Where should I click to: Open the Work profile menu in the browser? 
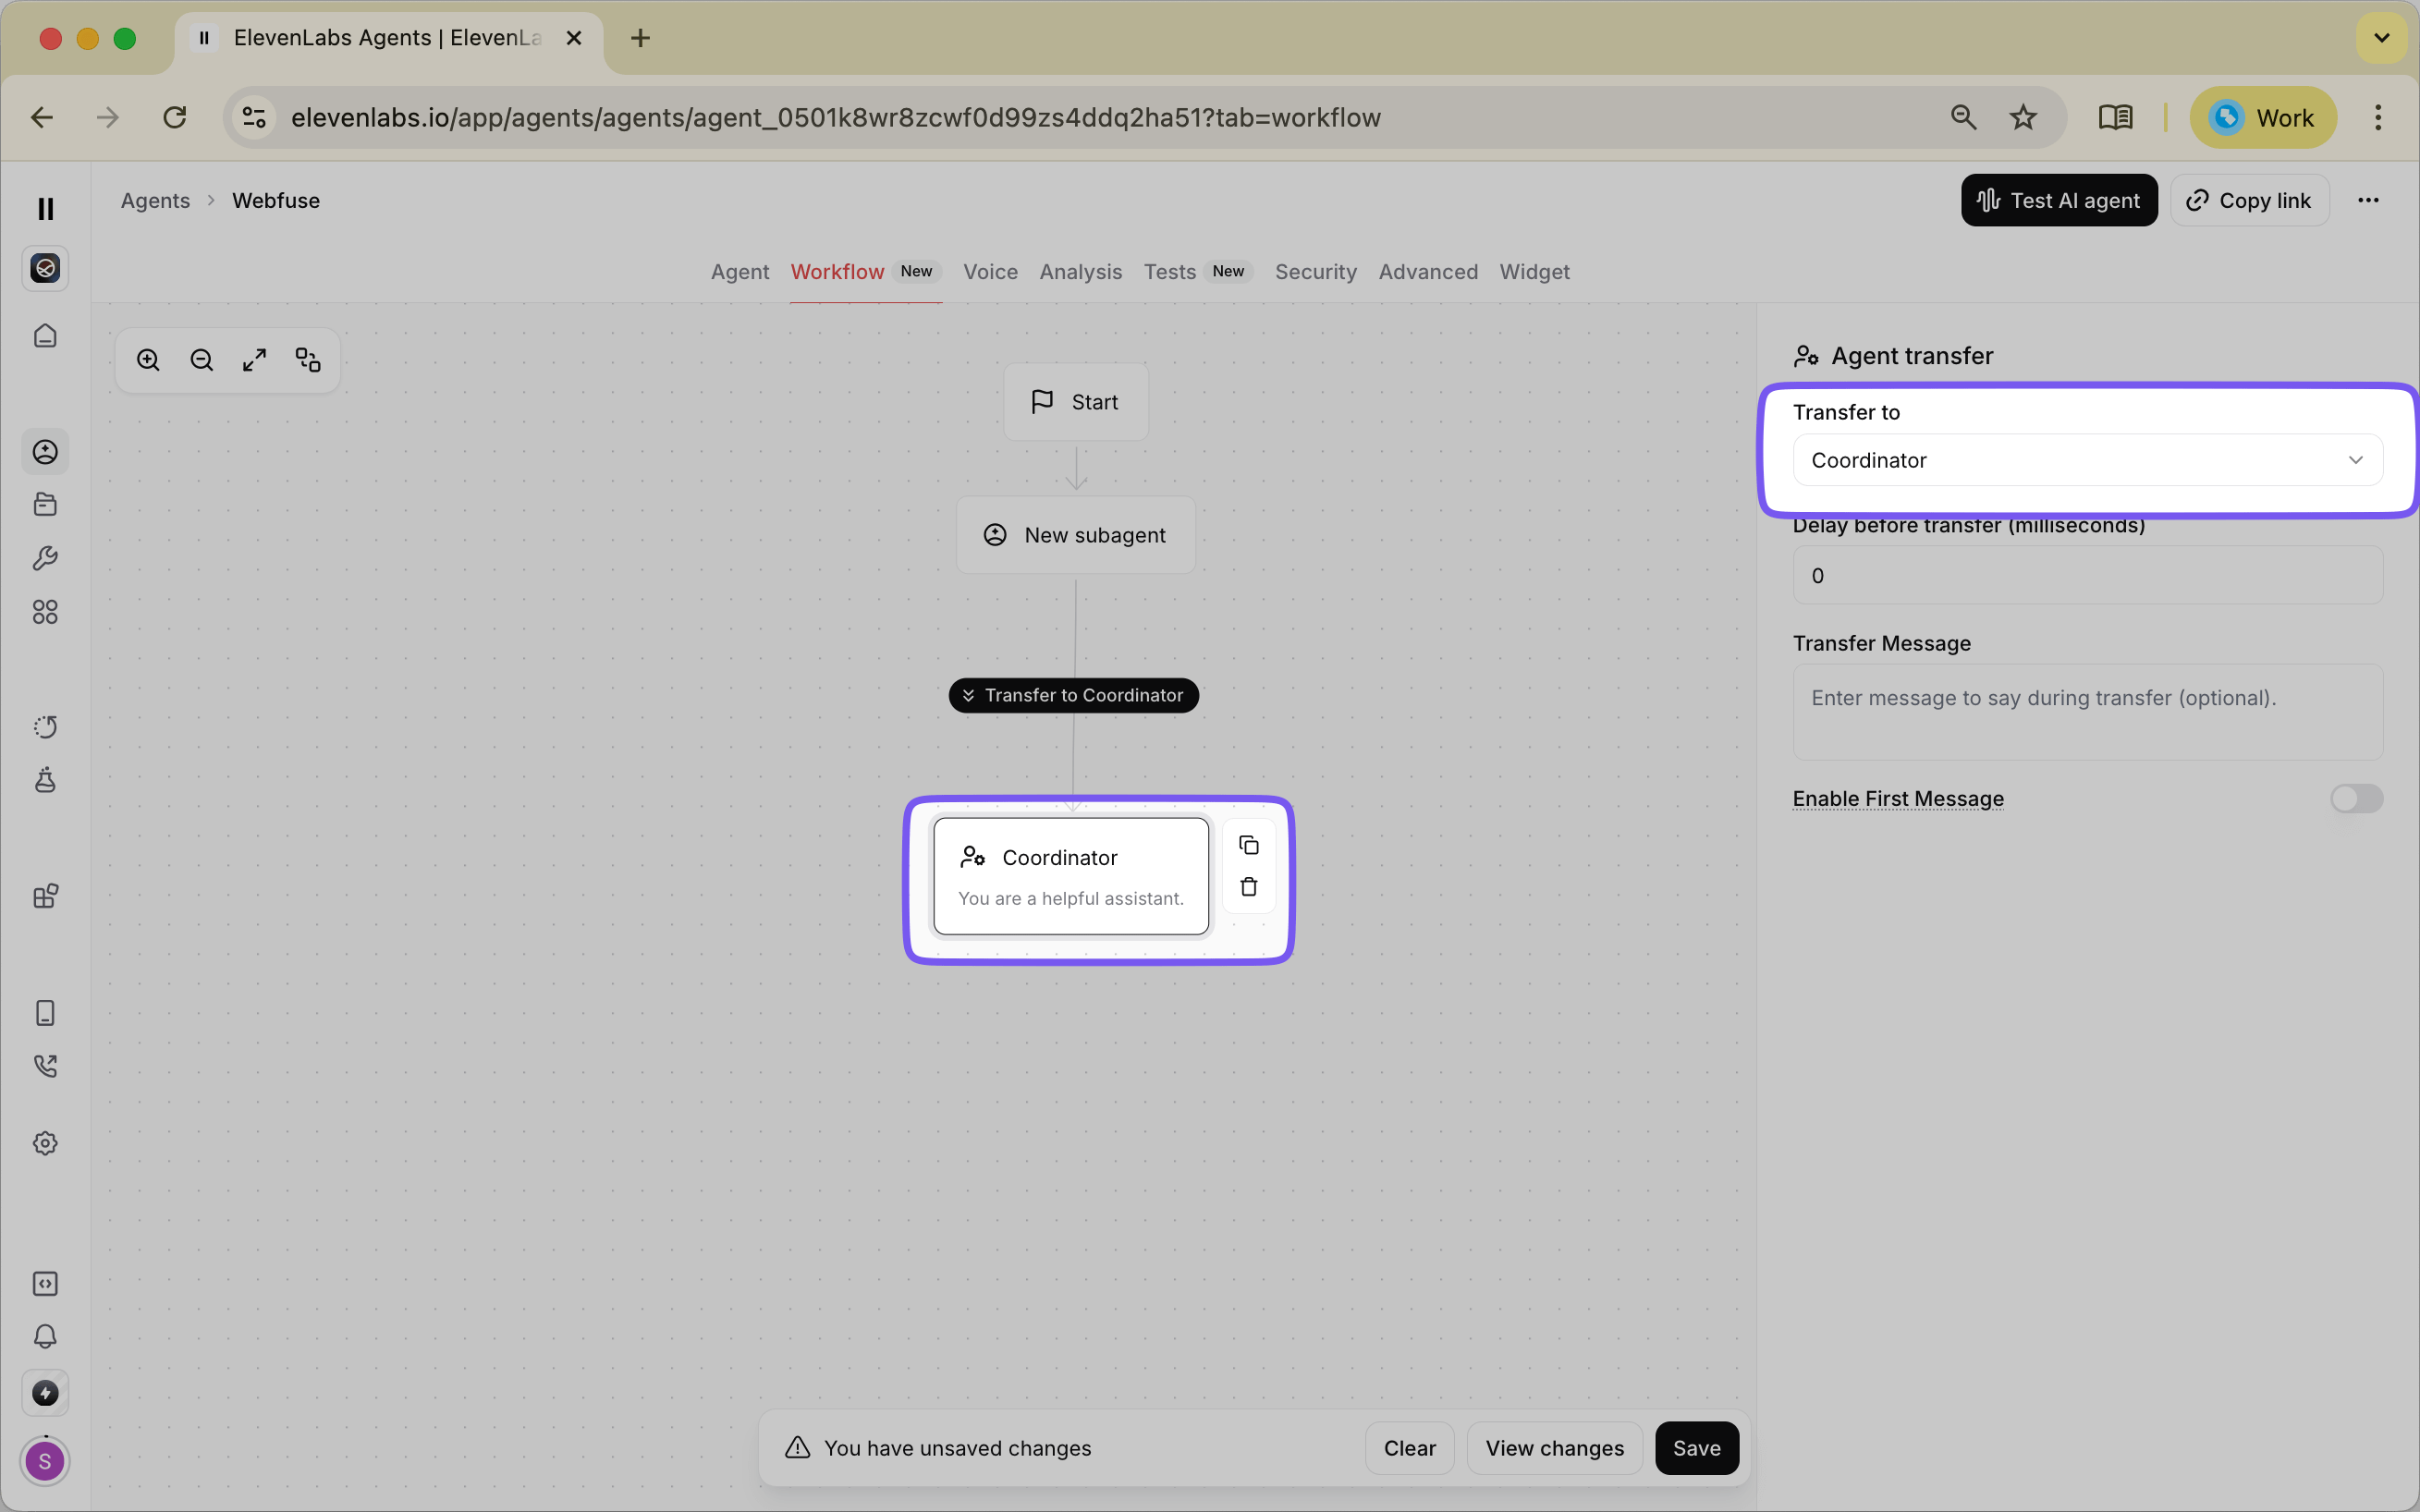coord(2263,117)
